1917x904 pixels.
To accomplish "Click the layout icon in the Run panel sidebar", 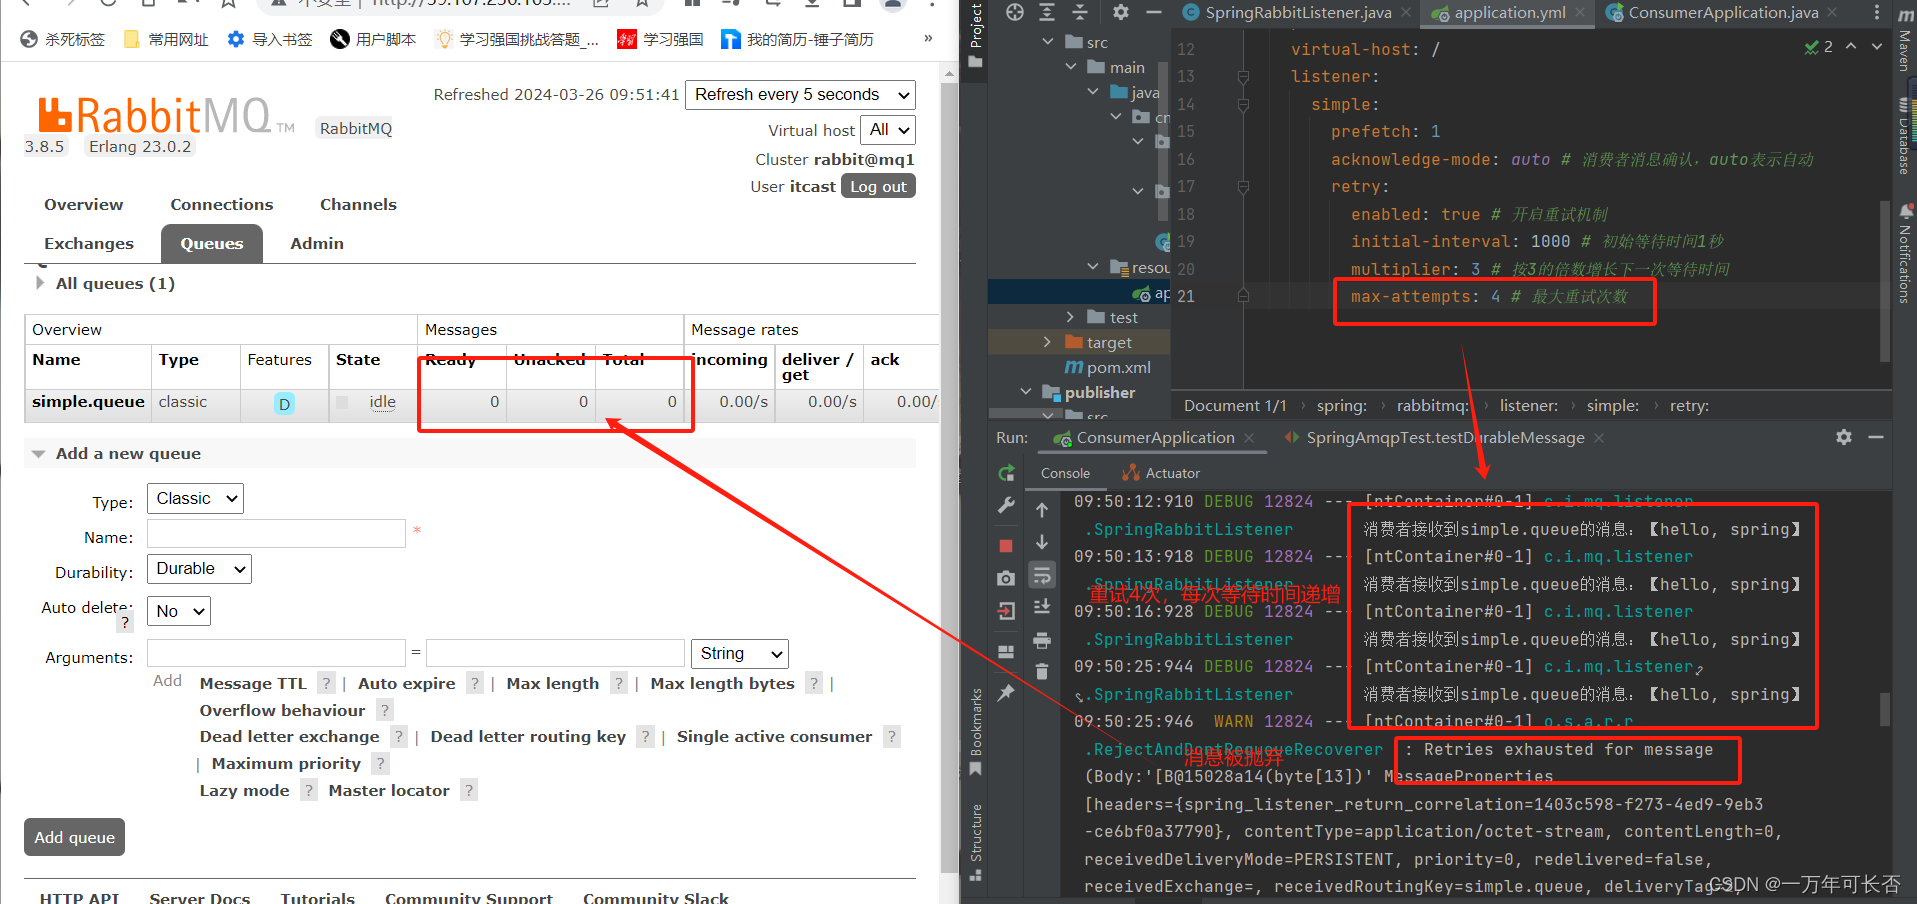I will coord(1006,651).
